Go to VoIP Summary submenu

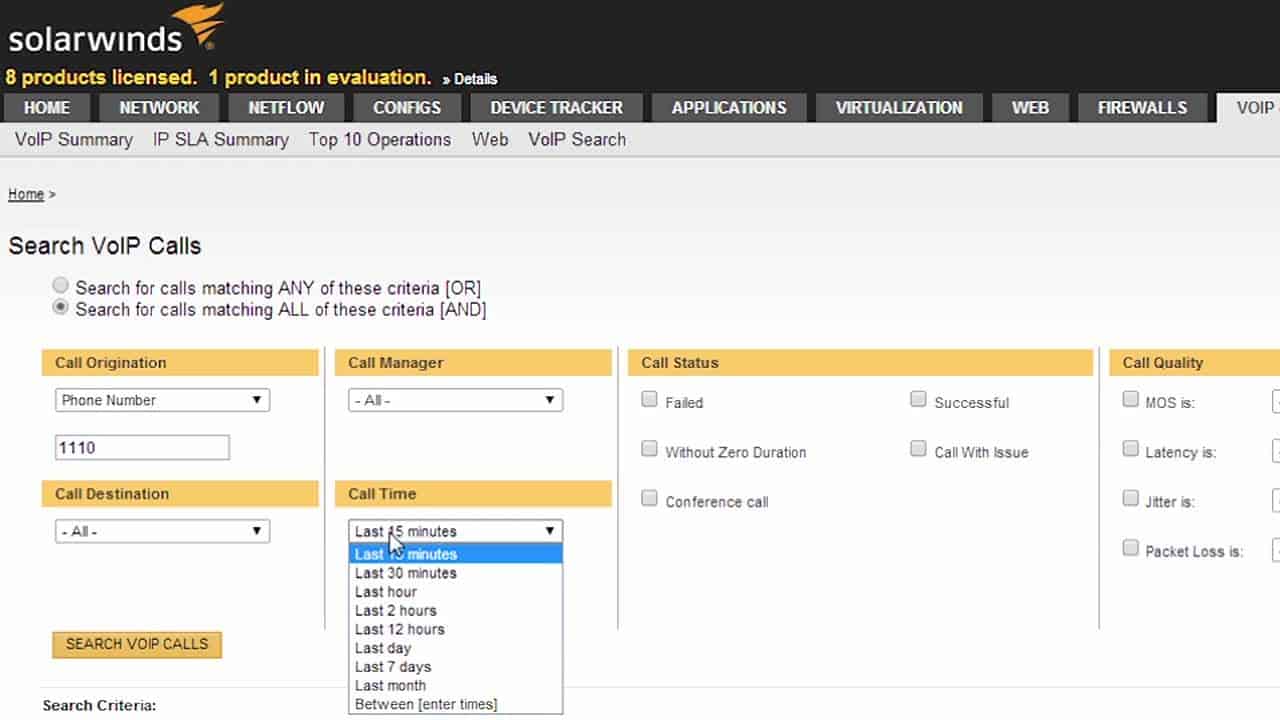(74, 140)
